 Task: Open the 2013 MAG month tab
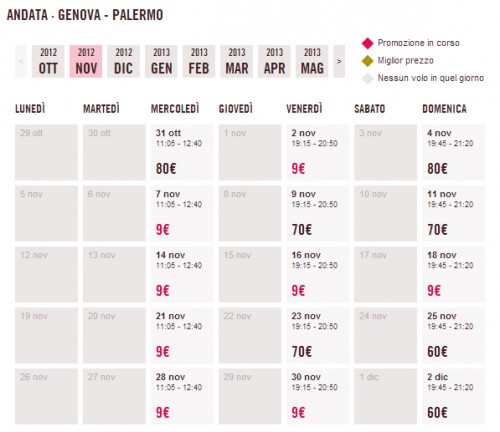(312, 62)
